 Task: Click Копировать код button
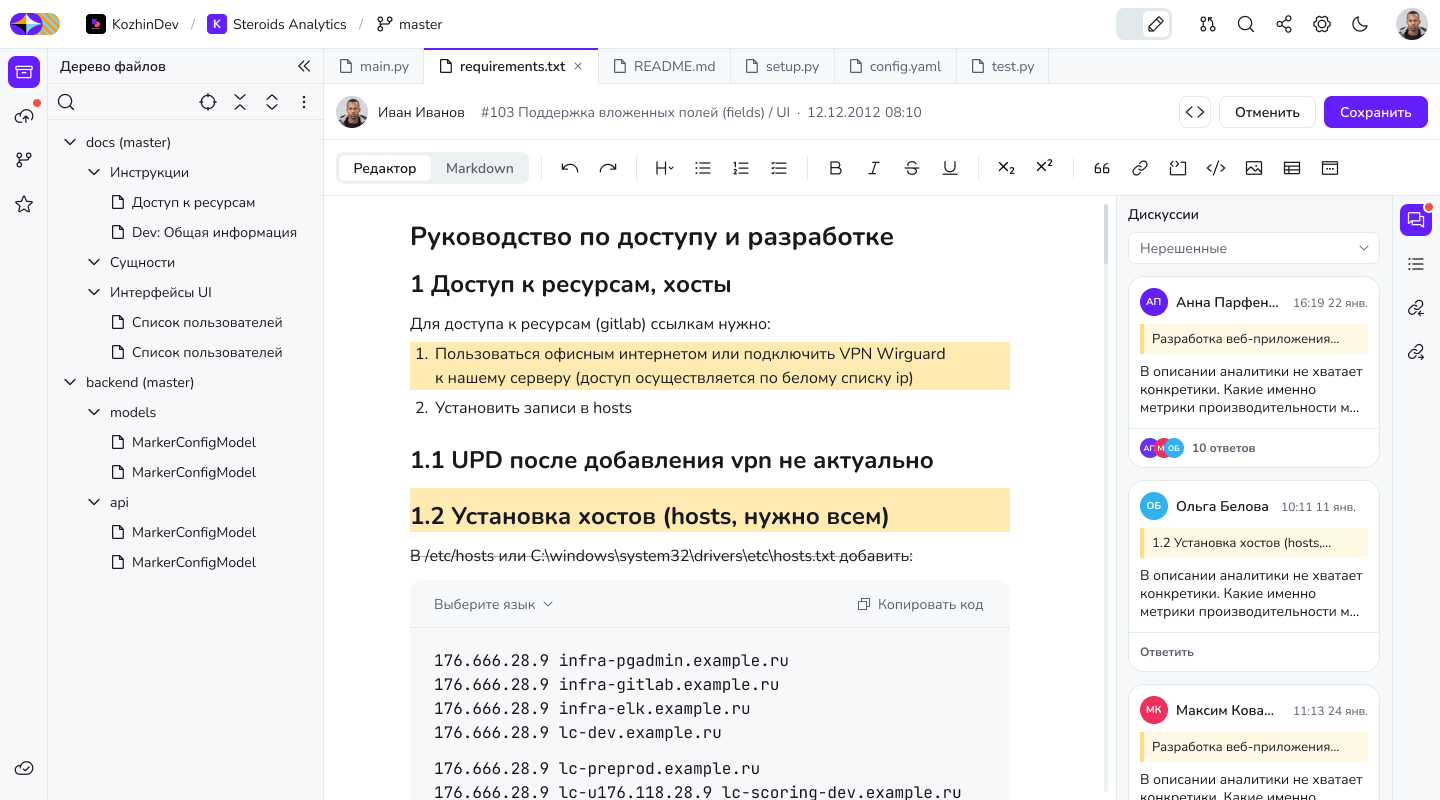[x=921, y=604]
